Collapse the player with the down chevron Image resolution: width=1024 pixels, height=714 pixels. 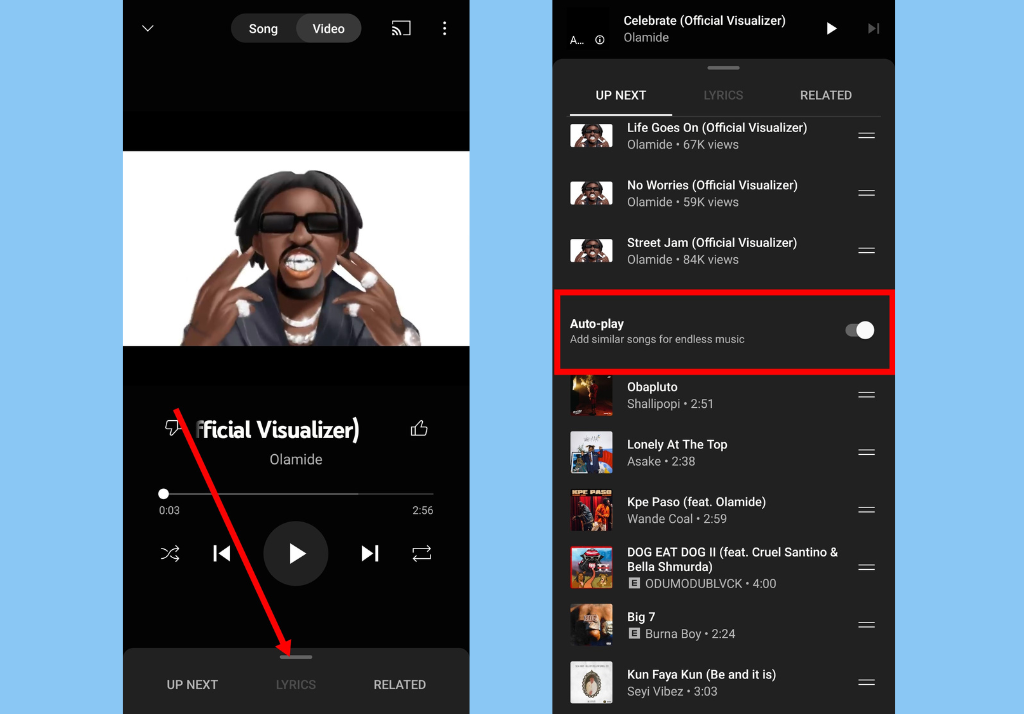click(148, 28)
